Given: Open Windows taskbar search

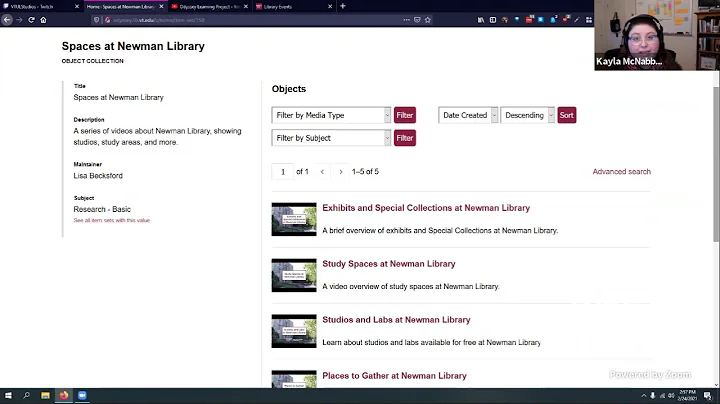Looking at the screenshot, I should pos(26,396).
